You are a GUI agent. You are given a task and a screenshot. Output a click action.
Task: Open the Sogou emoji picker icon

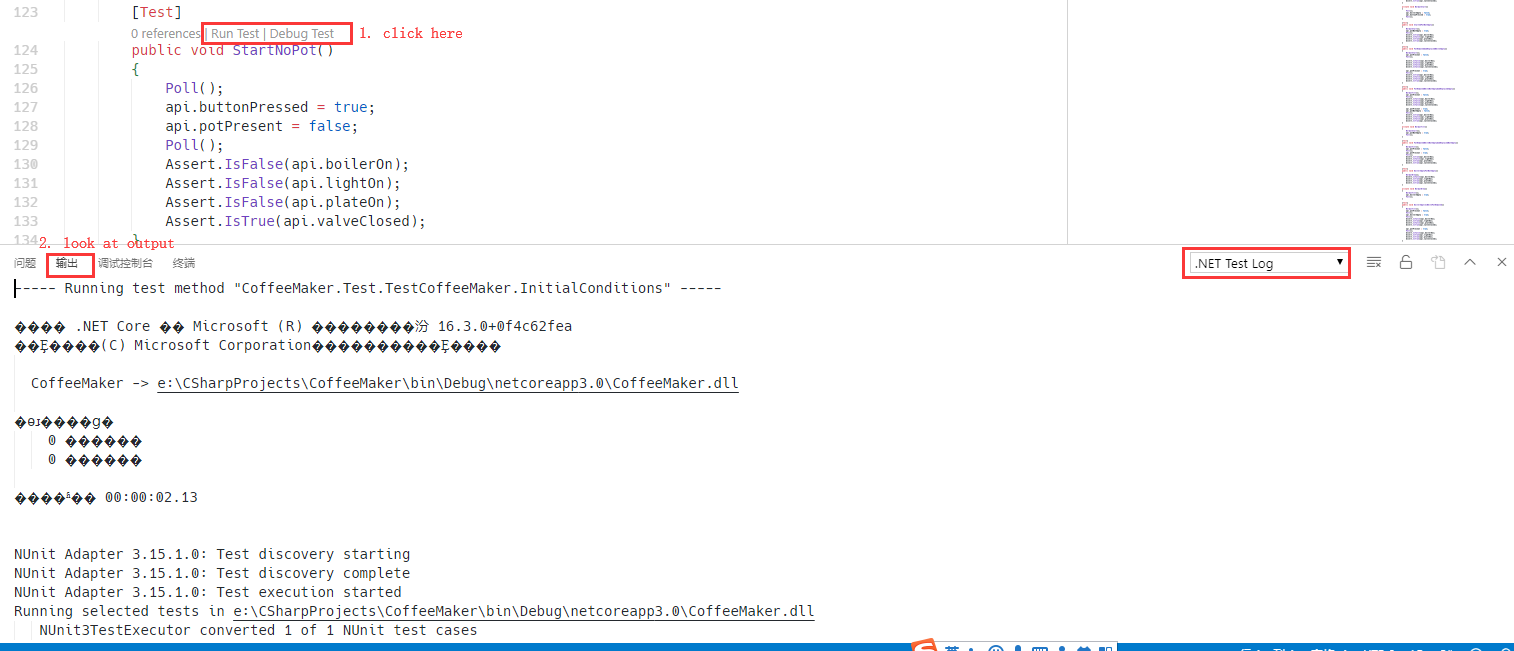pos(997,645)
